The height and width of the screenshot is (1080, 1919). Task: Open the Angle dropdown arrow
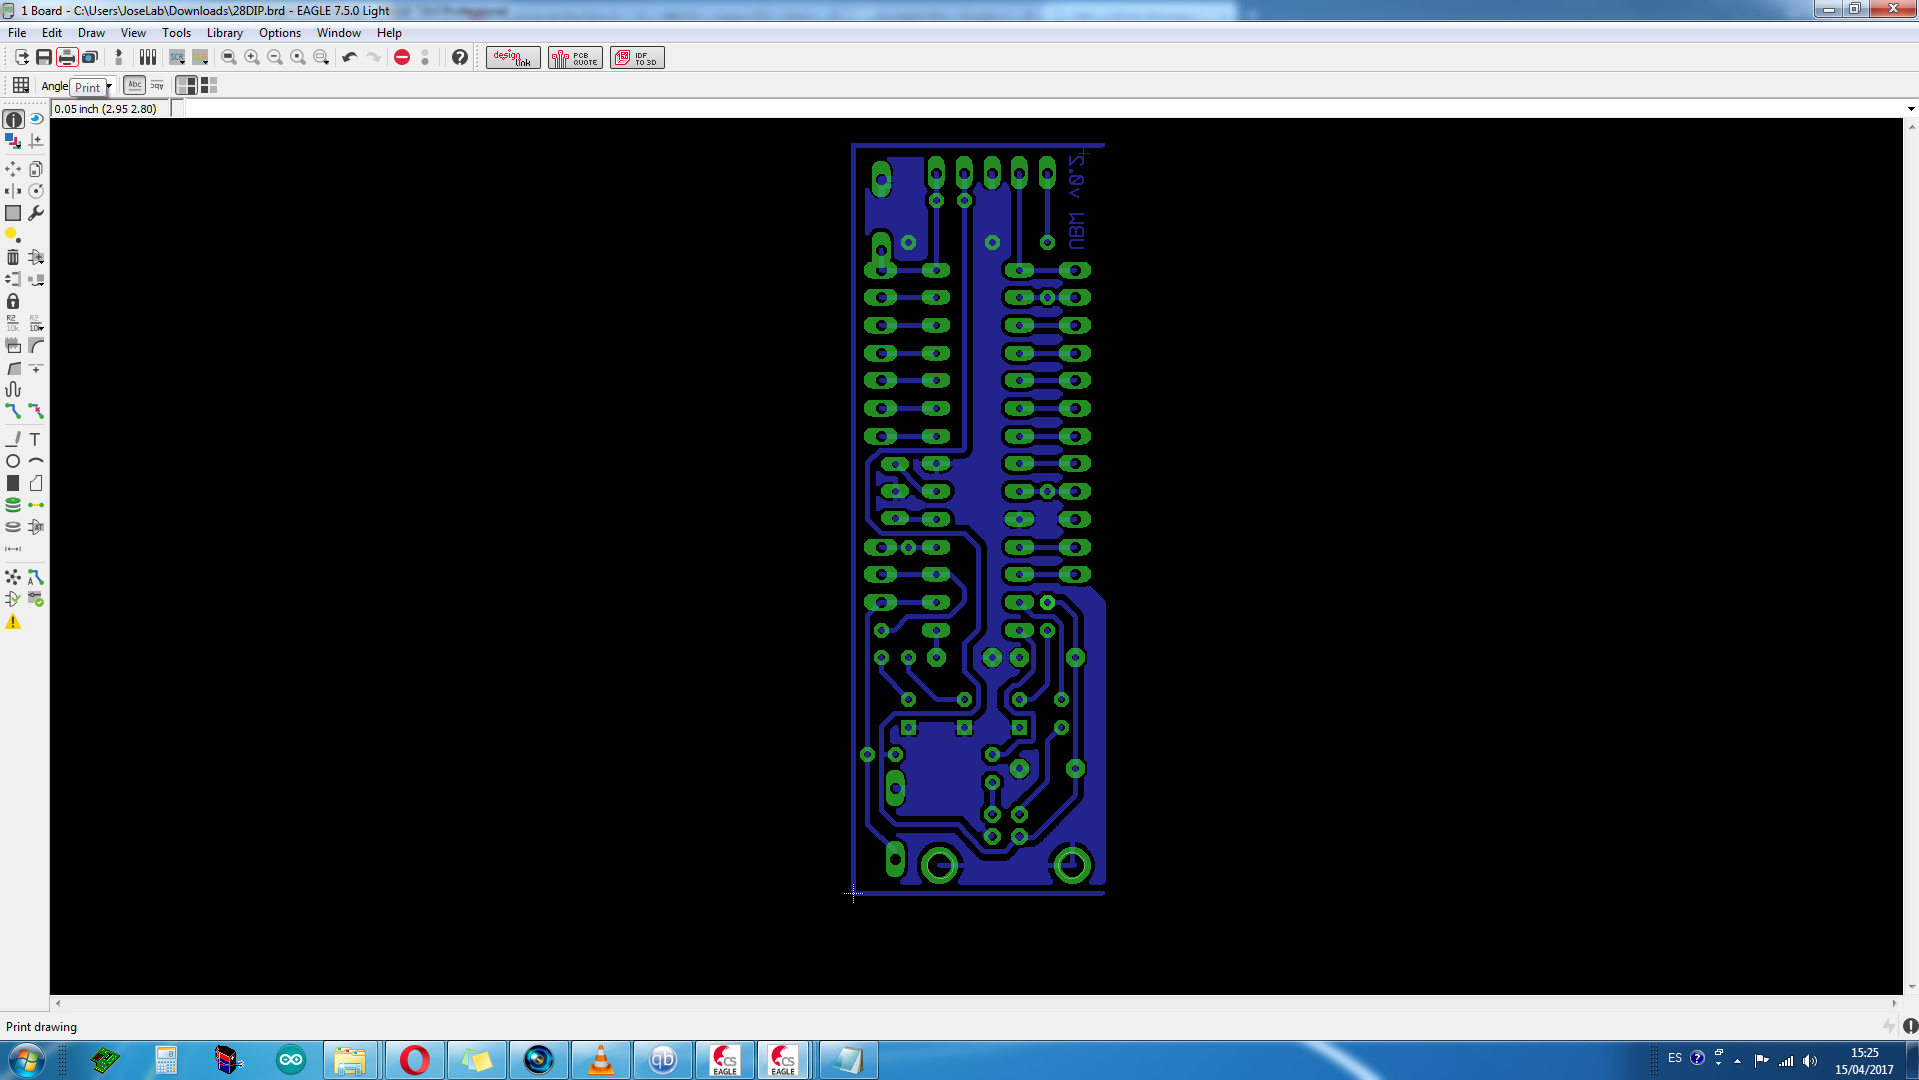tap(108, 86)
